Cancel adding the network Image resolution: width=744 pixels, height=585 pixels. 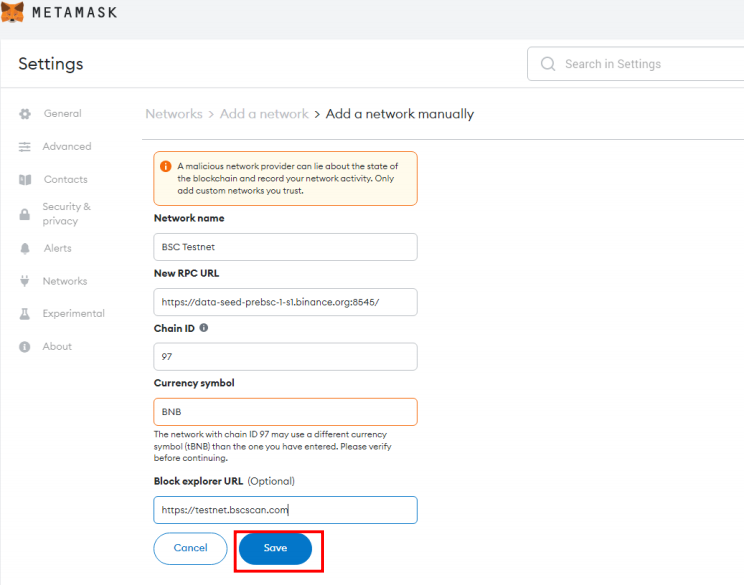click(x=190, y=548)
